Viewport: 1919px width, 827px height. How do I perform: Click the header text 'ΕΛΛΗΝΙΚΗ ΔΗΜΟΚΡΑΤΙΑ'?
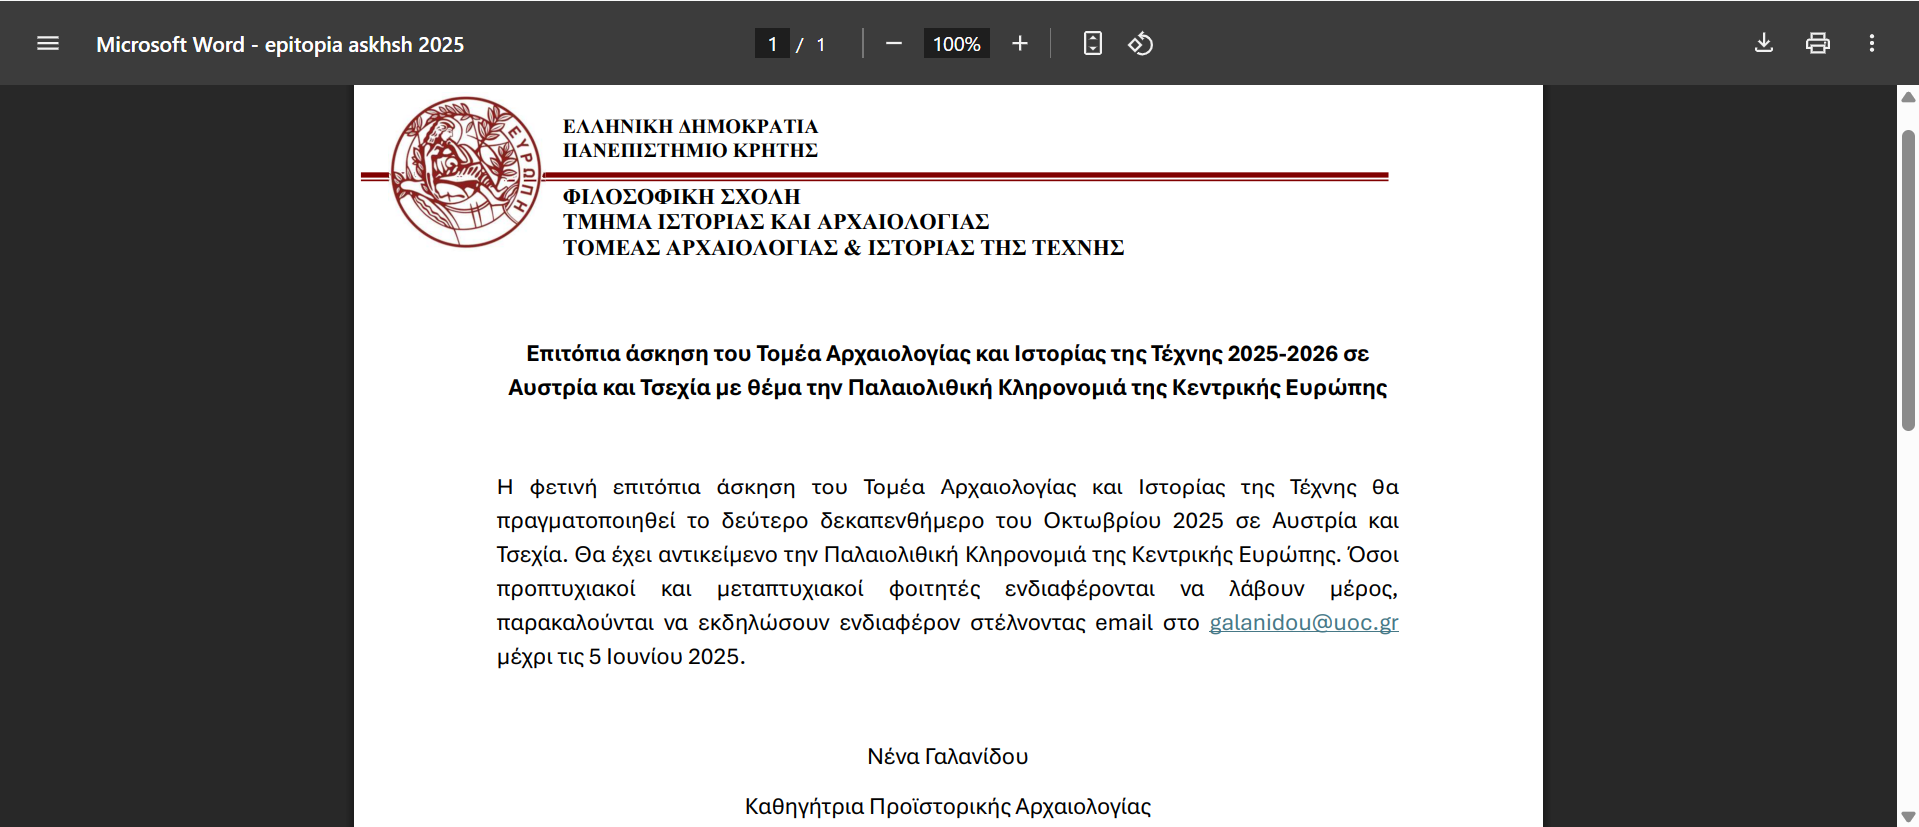(690, 126)
